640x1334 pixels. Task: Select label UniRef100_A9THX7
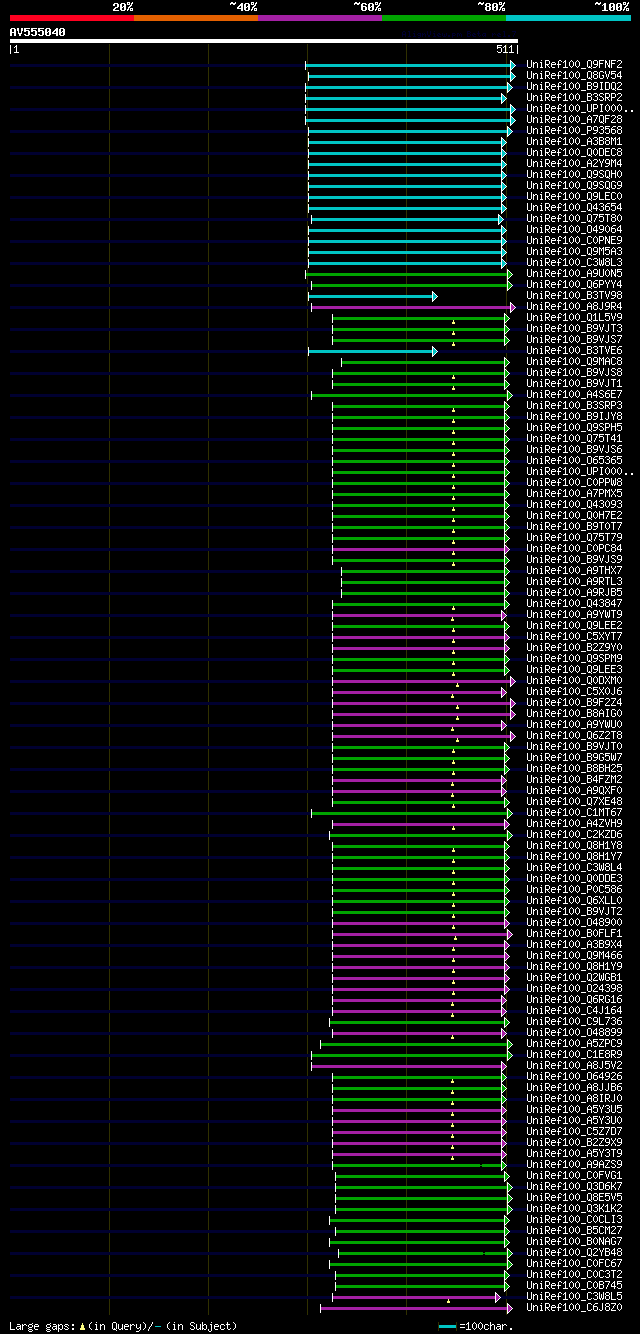[x=575, y=570]
